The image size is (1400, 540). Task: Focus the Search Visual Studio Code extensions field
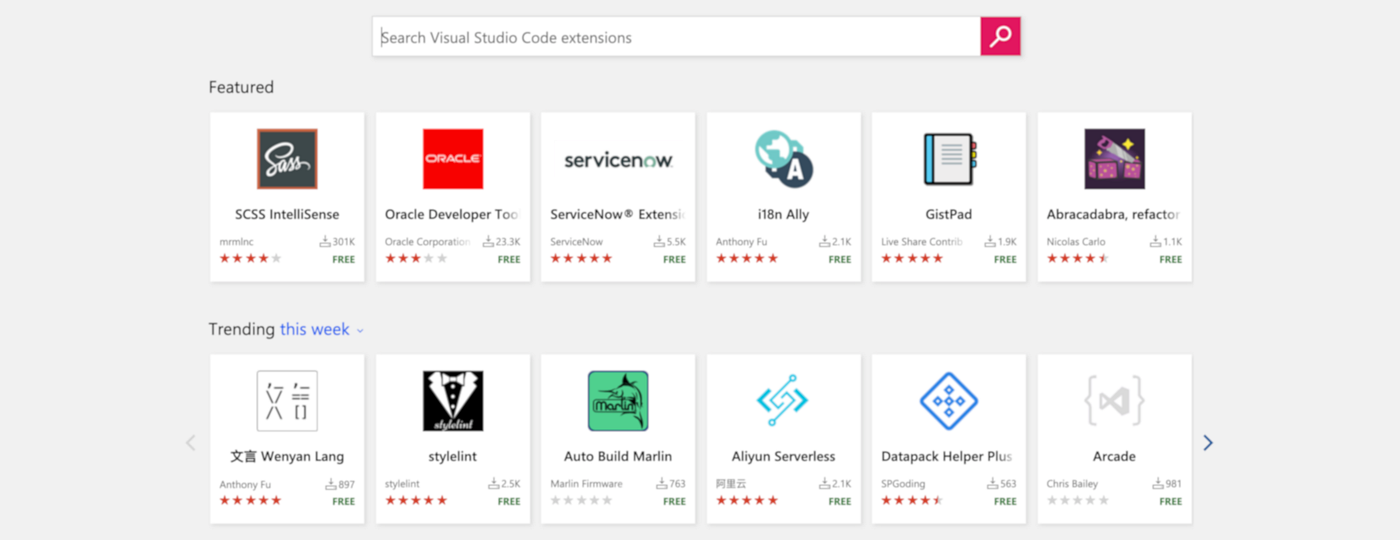coord(677,37)
